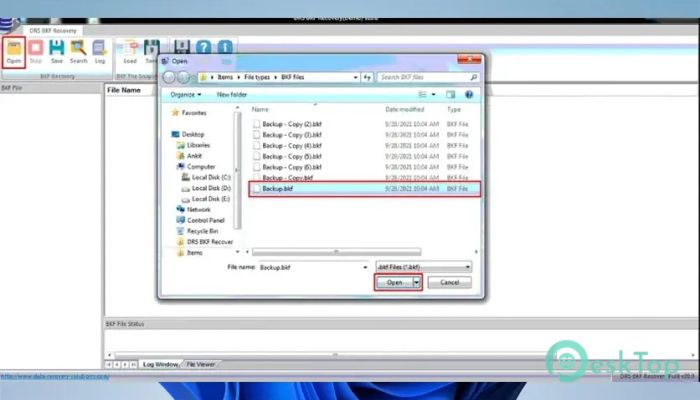Select Items folder in navigation pane
Viewport: 700px width, 400px height.
tap(190, 252)
